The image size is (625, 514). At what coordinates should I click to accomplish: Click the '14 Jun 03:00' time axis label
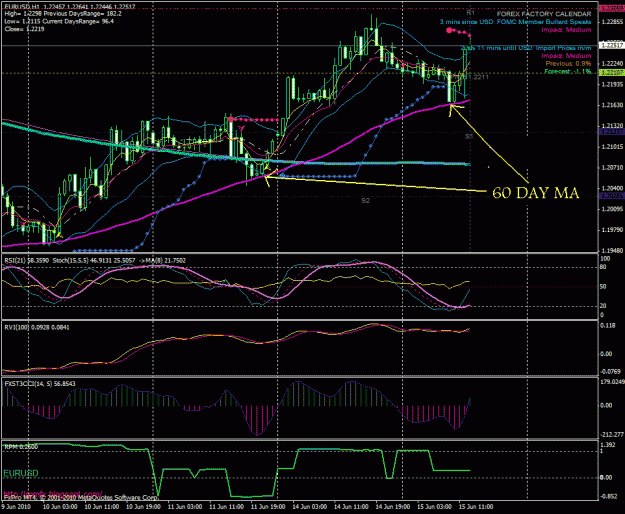310,507
